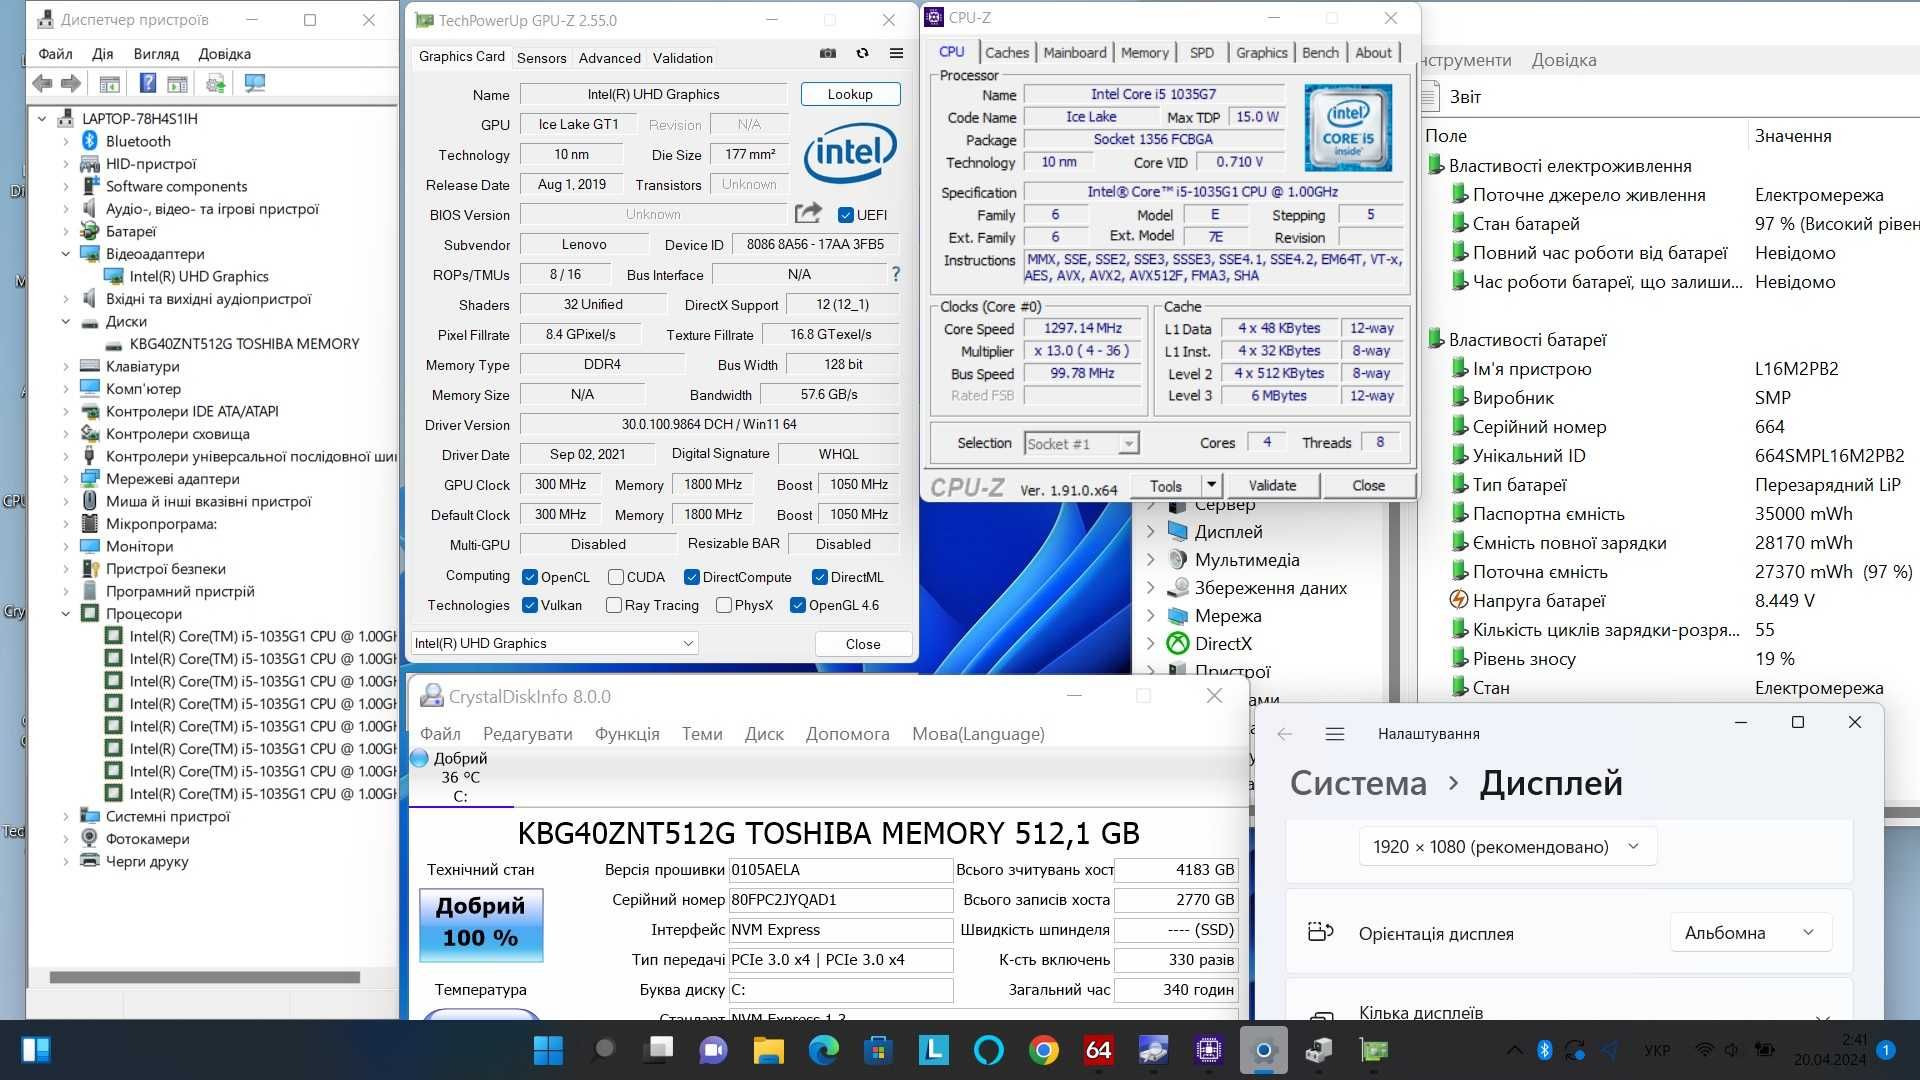Click the monitor scan icon in Device Manager toolbar
1920x1080 pixels.
(x=255, y=83)
